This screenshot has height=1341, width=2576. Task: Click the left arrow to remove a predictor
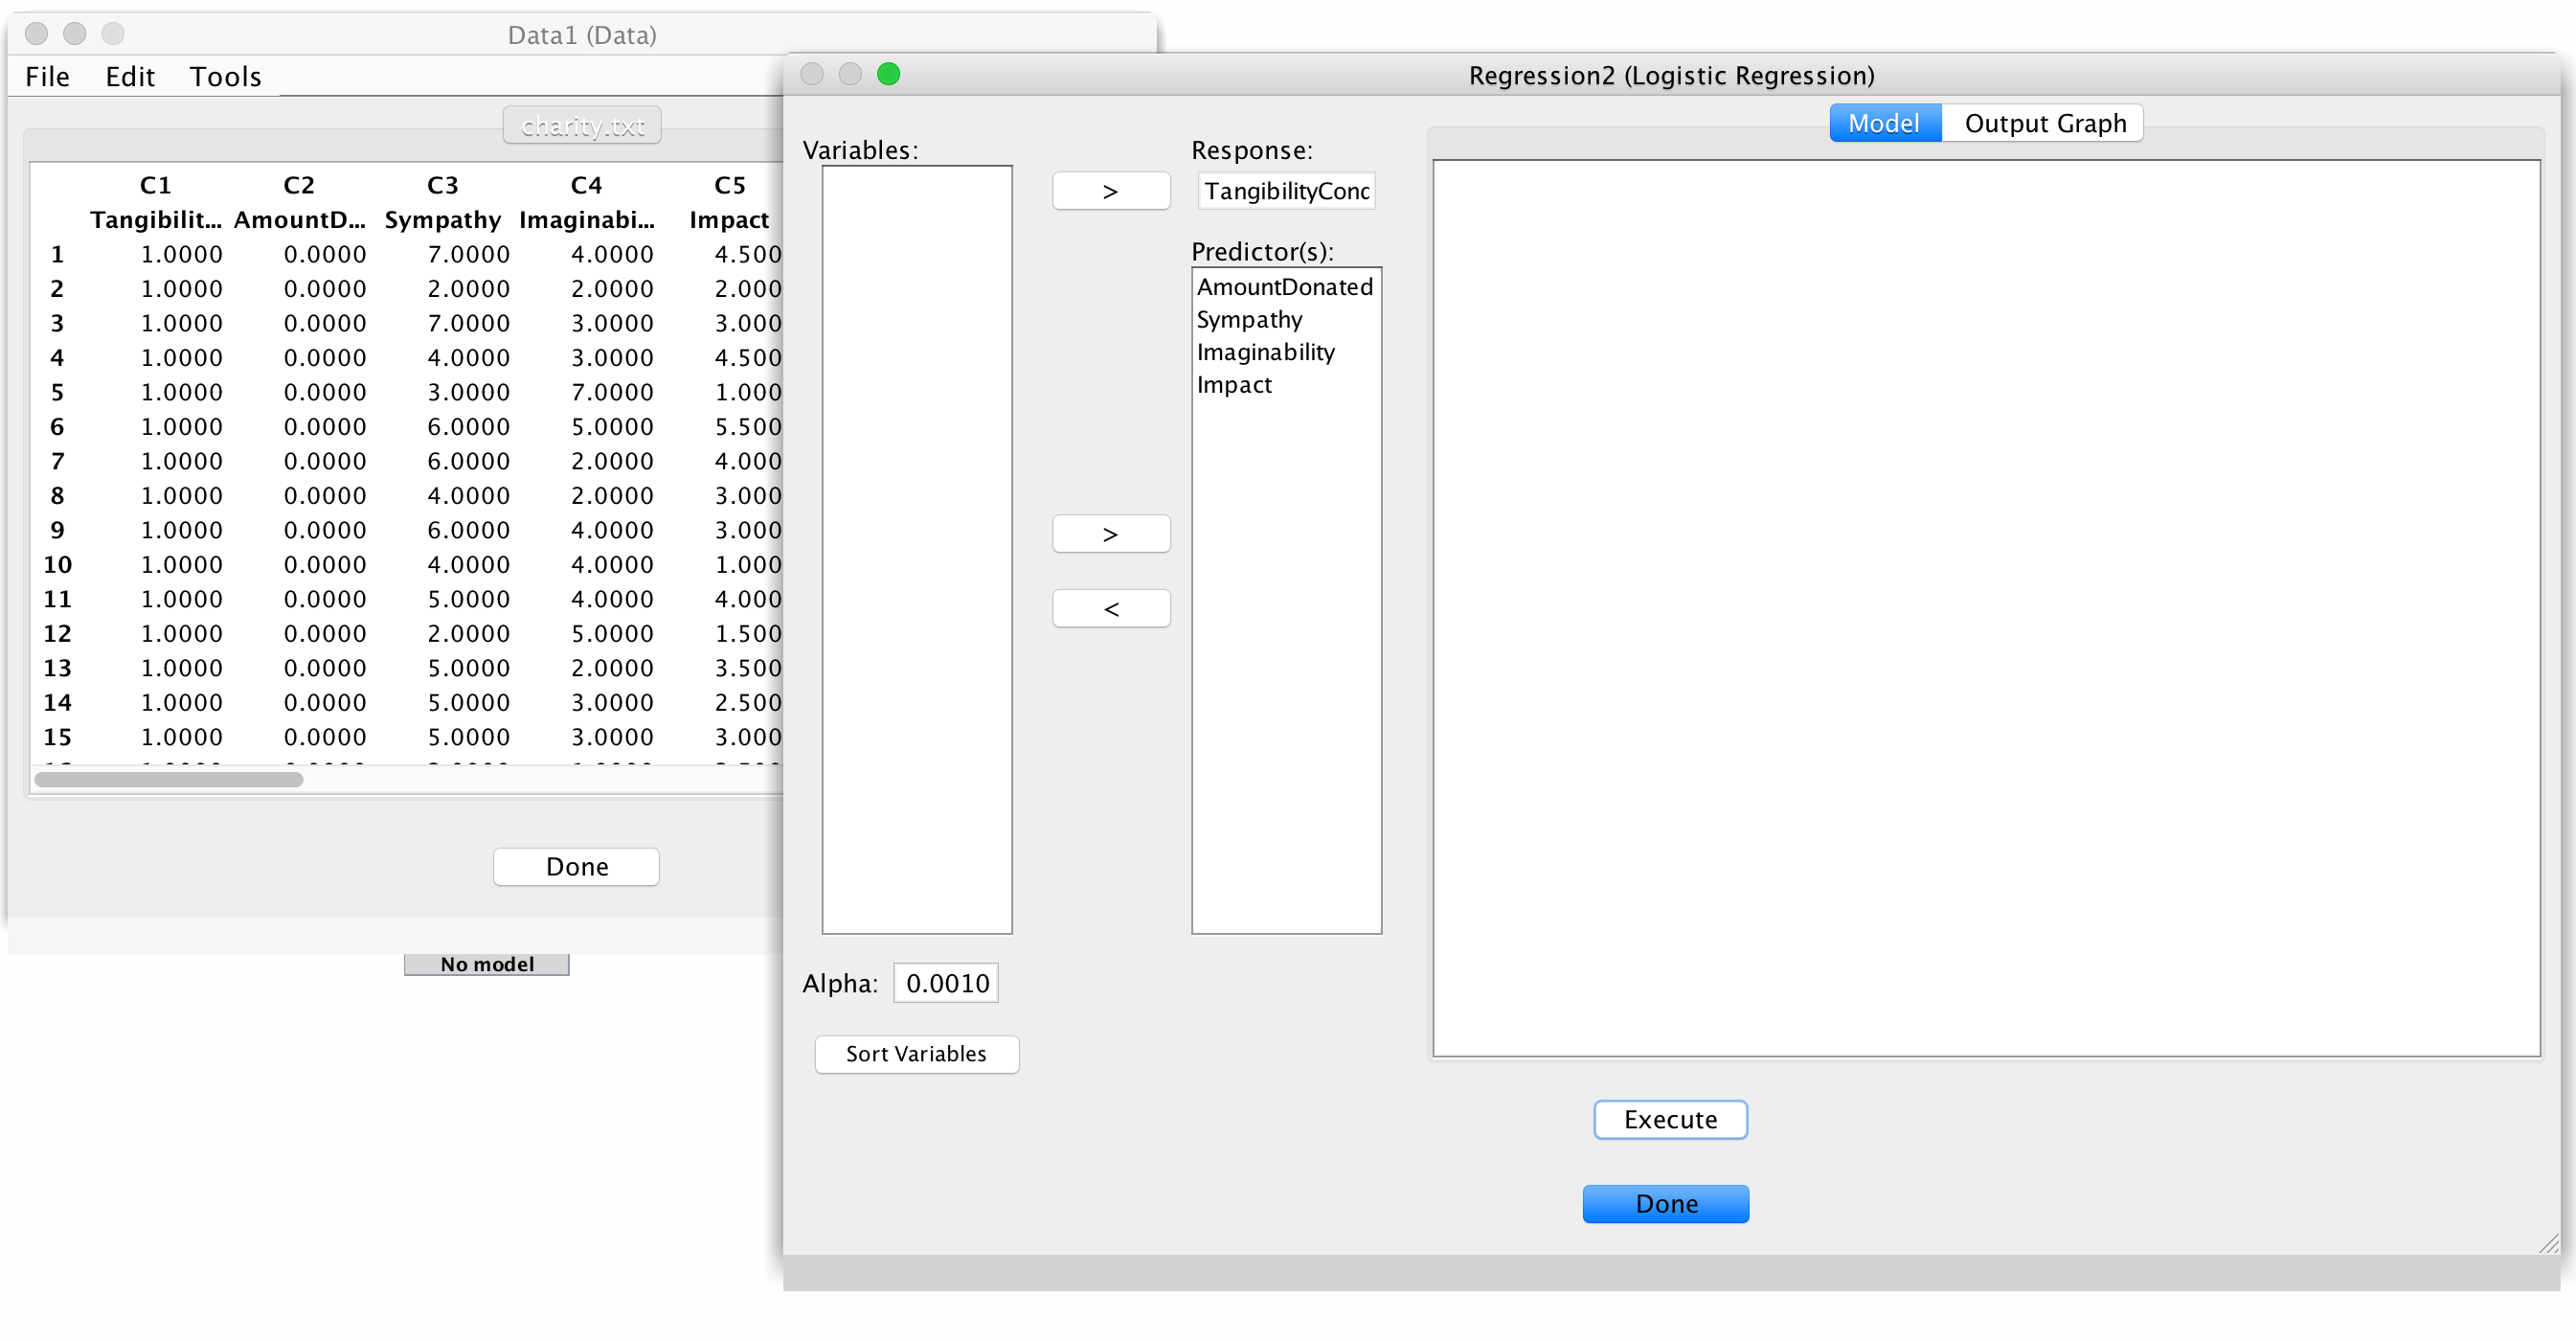pos(1110,608)
